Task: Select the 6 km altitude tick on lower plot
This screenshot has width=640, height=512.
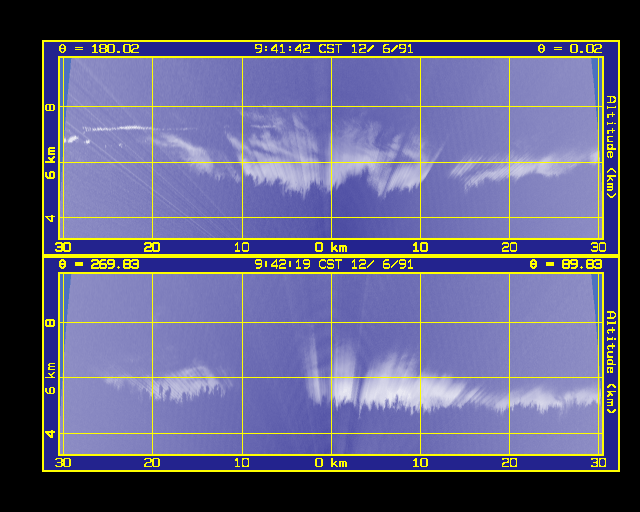Action: (x=50, y=378)
